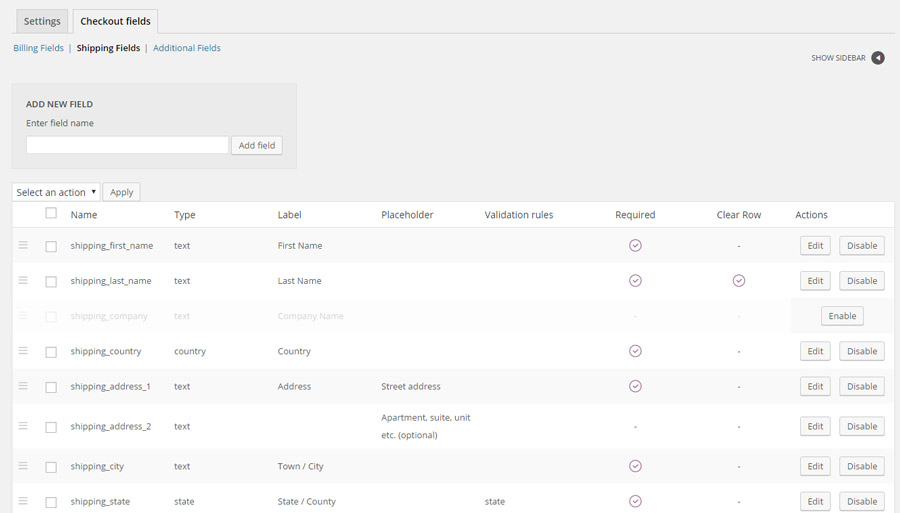
Task: Select the shipping_last_name row checkbox
Action: coord(51,282)
